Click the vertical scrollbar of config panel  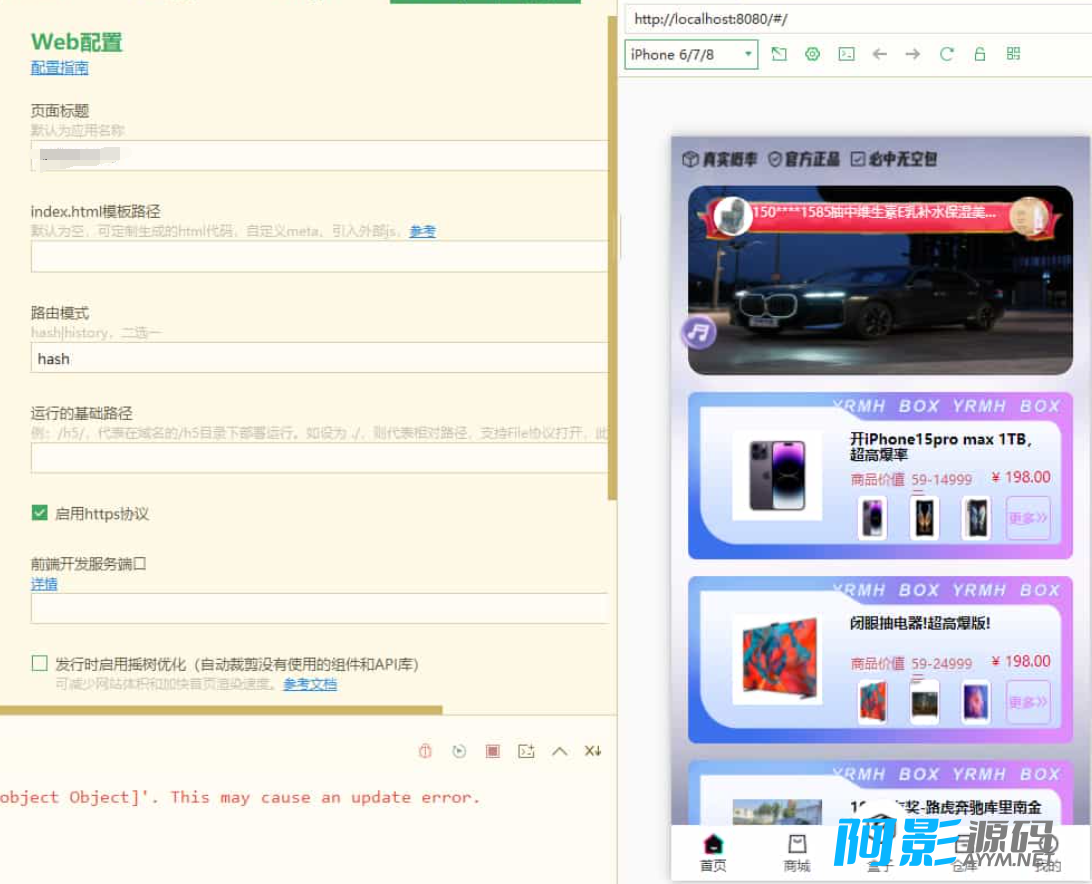[x=612, y=258]
